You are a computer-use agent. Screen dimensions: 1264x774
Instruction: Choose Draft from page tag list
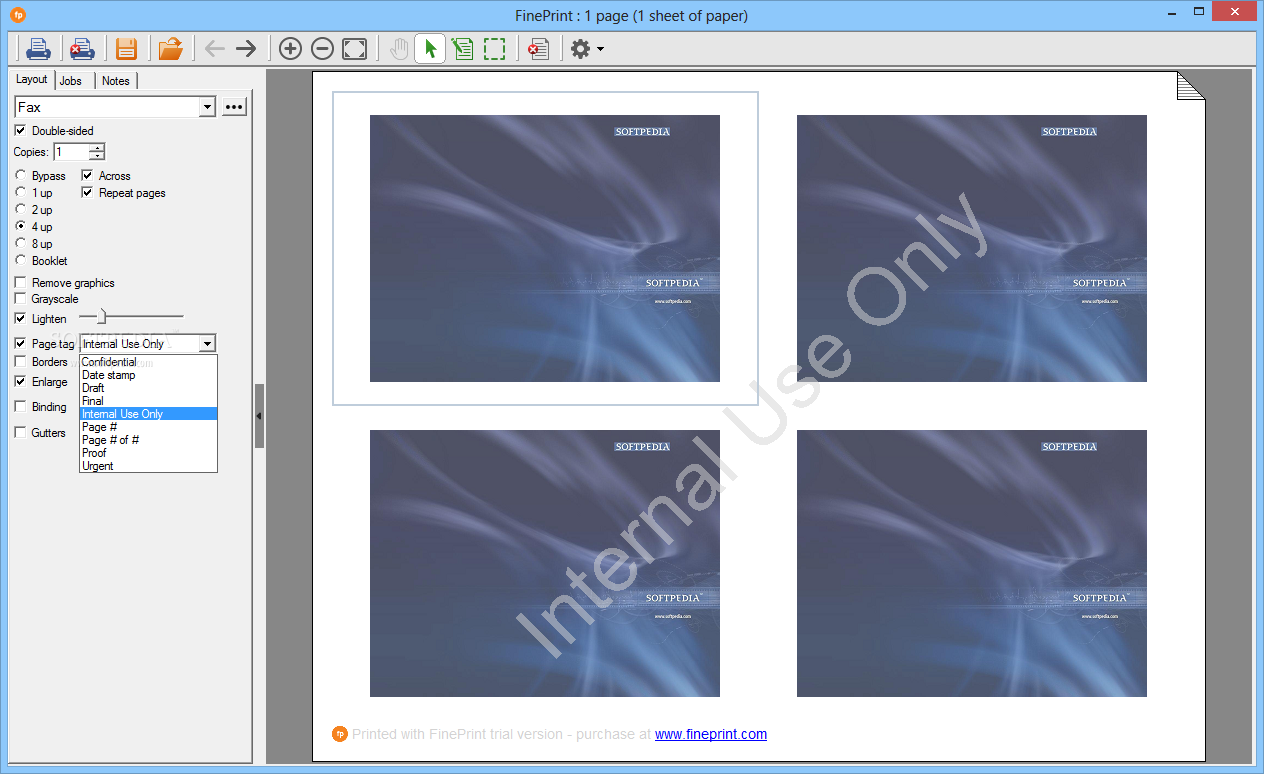point(148,388)
